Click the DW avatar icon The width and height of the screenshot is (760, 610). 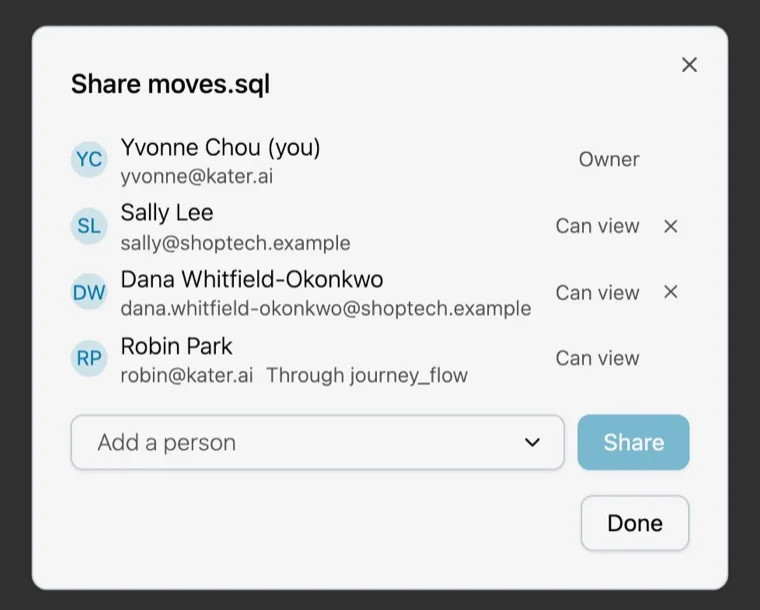89,292
